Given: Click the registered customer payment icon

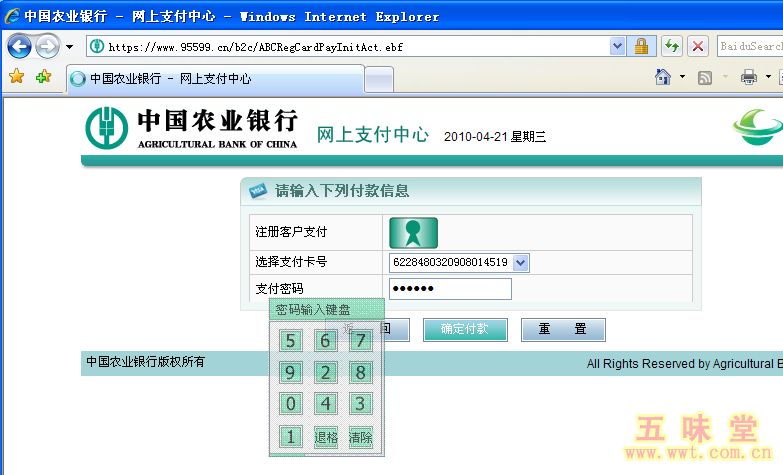Looking at the screenshot, I should coord(413,232).
